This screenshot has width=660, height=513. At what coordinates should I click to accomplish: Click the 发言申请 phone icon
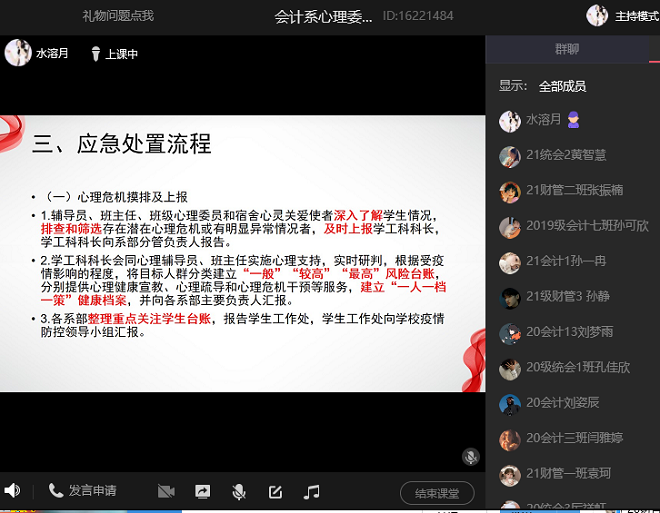tap(56, 491)
